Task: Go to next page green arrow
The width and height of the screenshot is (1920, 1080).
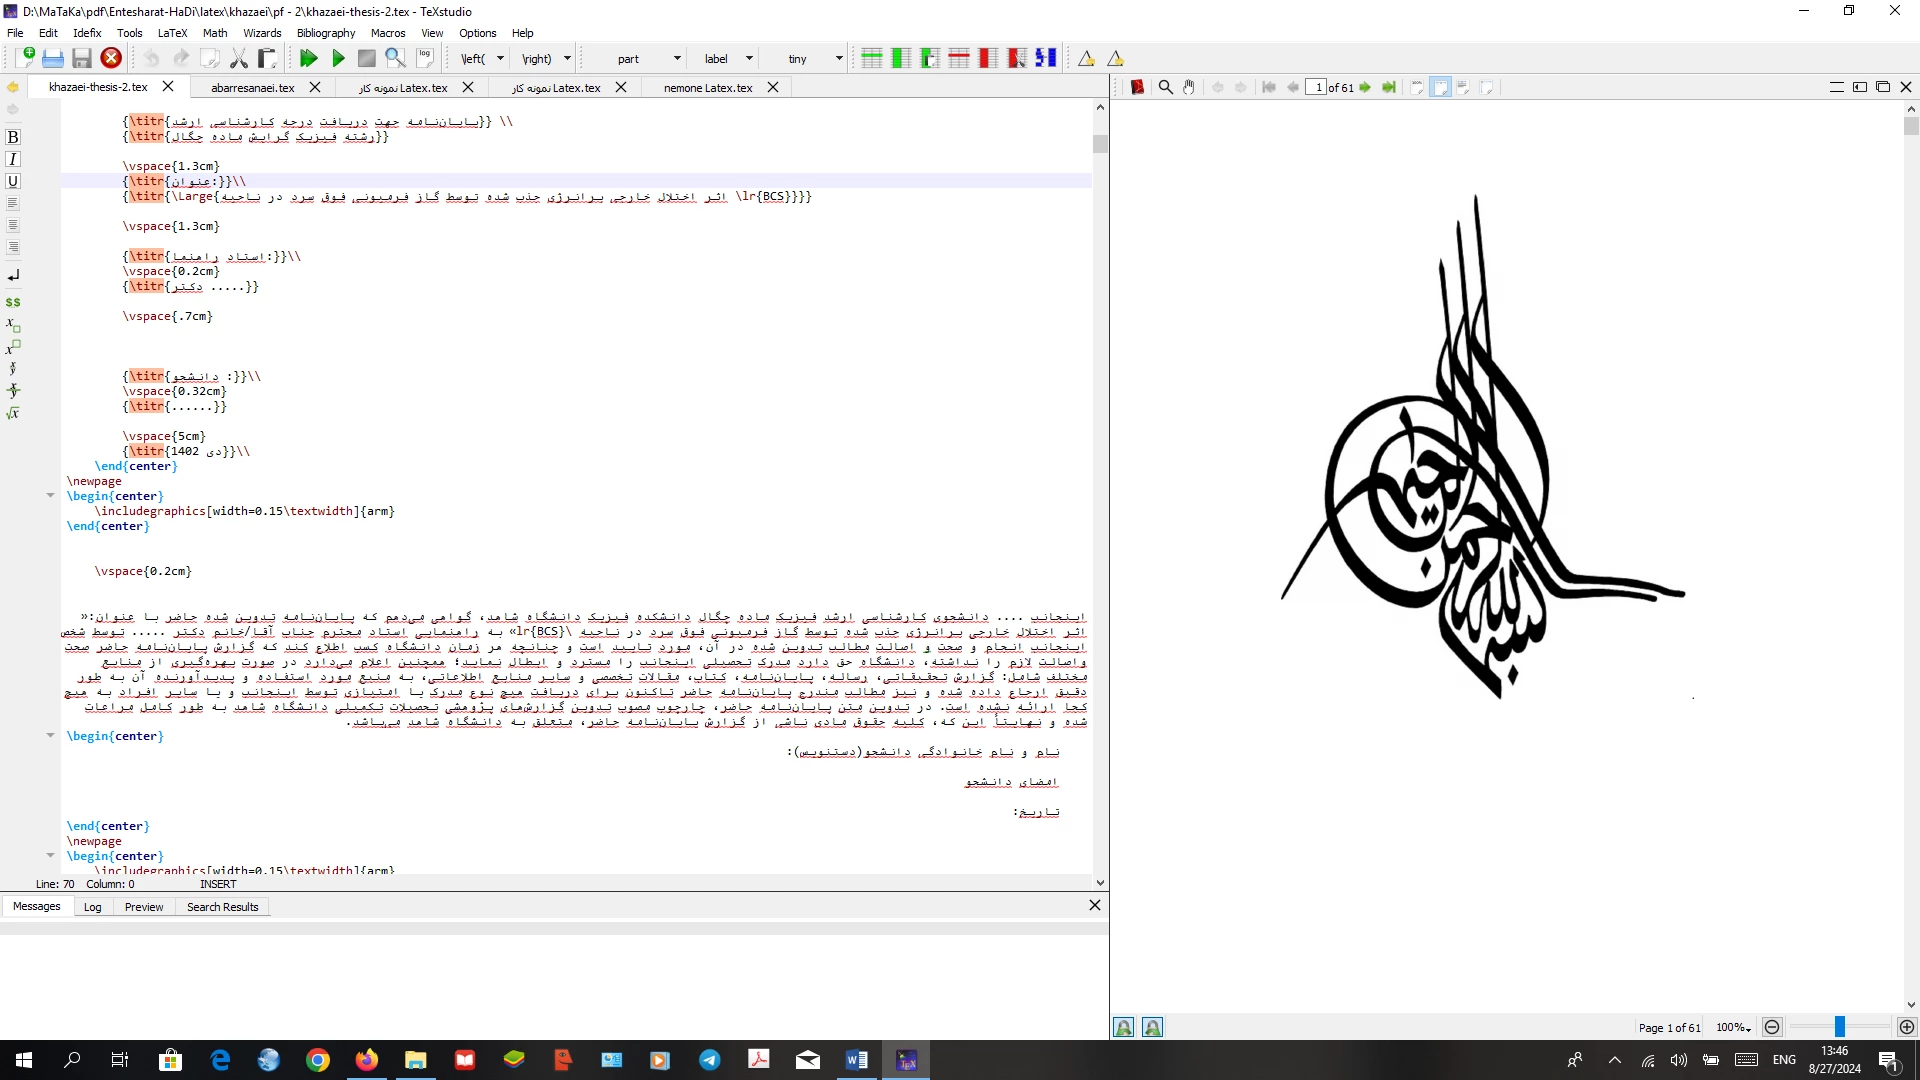Action: (1365, 87)
